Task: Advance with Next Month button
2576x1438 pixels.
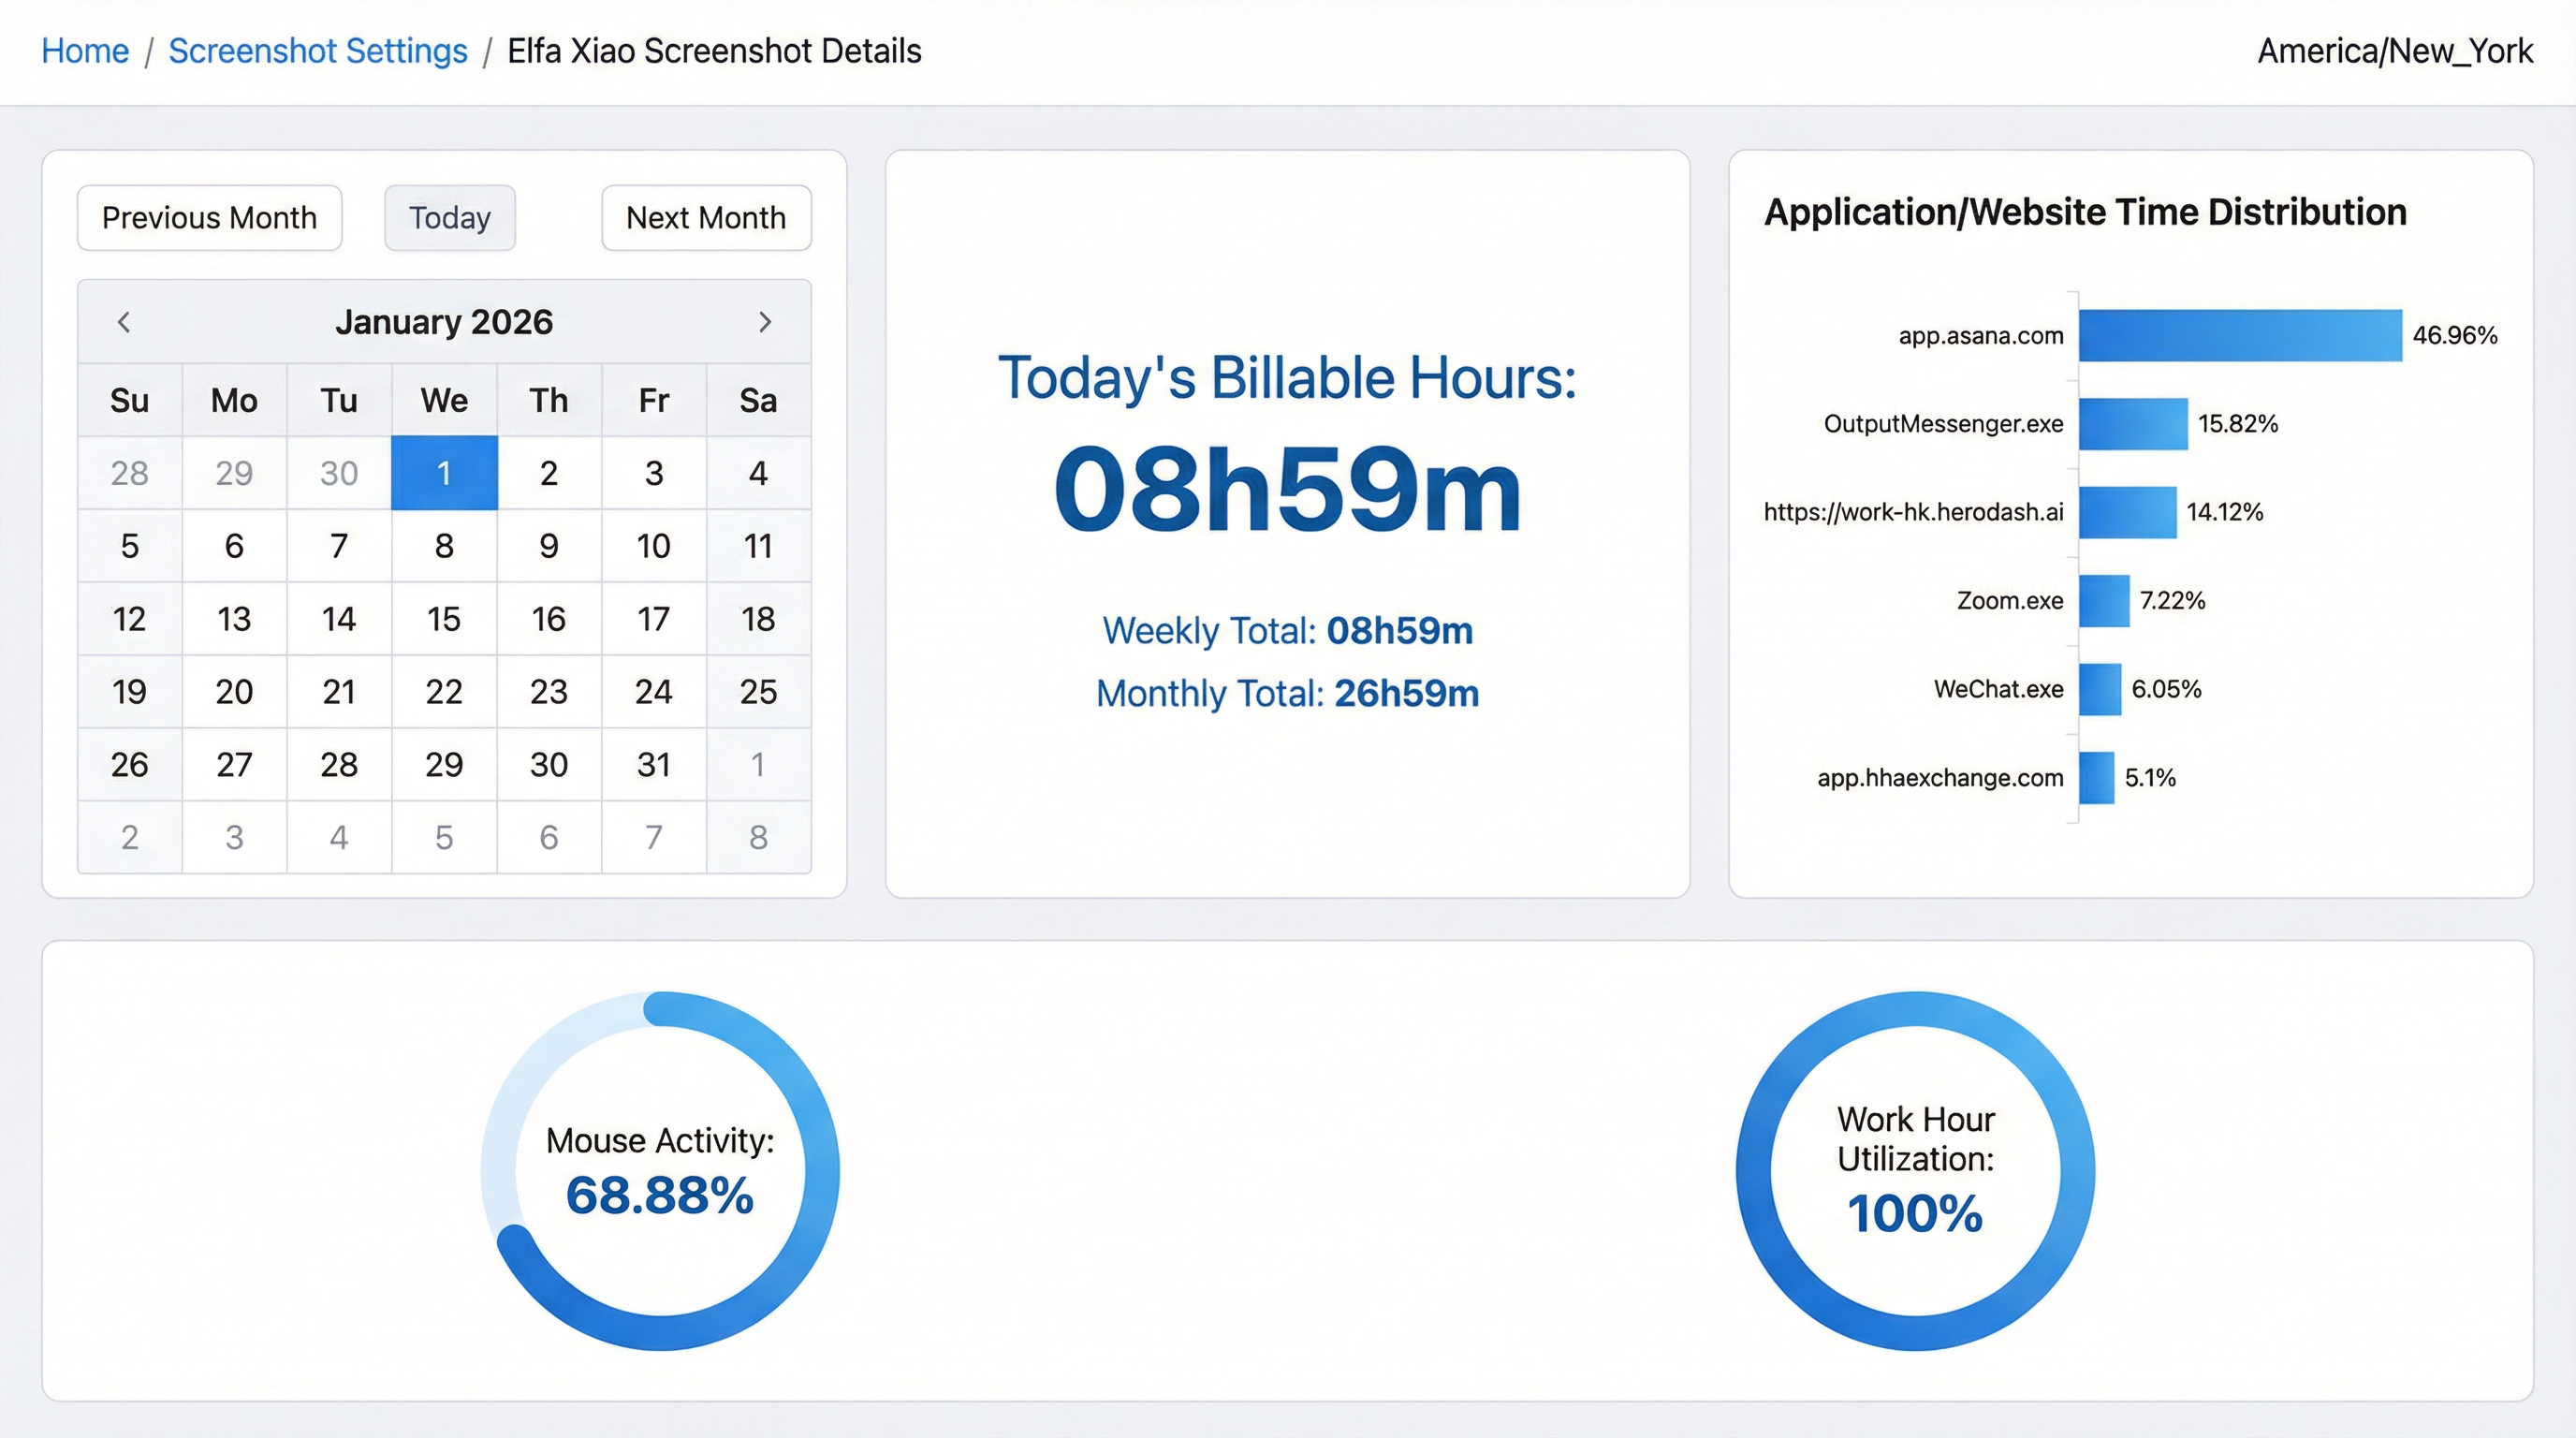Action: point(706,218)
